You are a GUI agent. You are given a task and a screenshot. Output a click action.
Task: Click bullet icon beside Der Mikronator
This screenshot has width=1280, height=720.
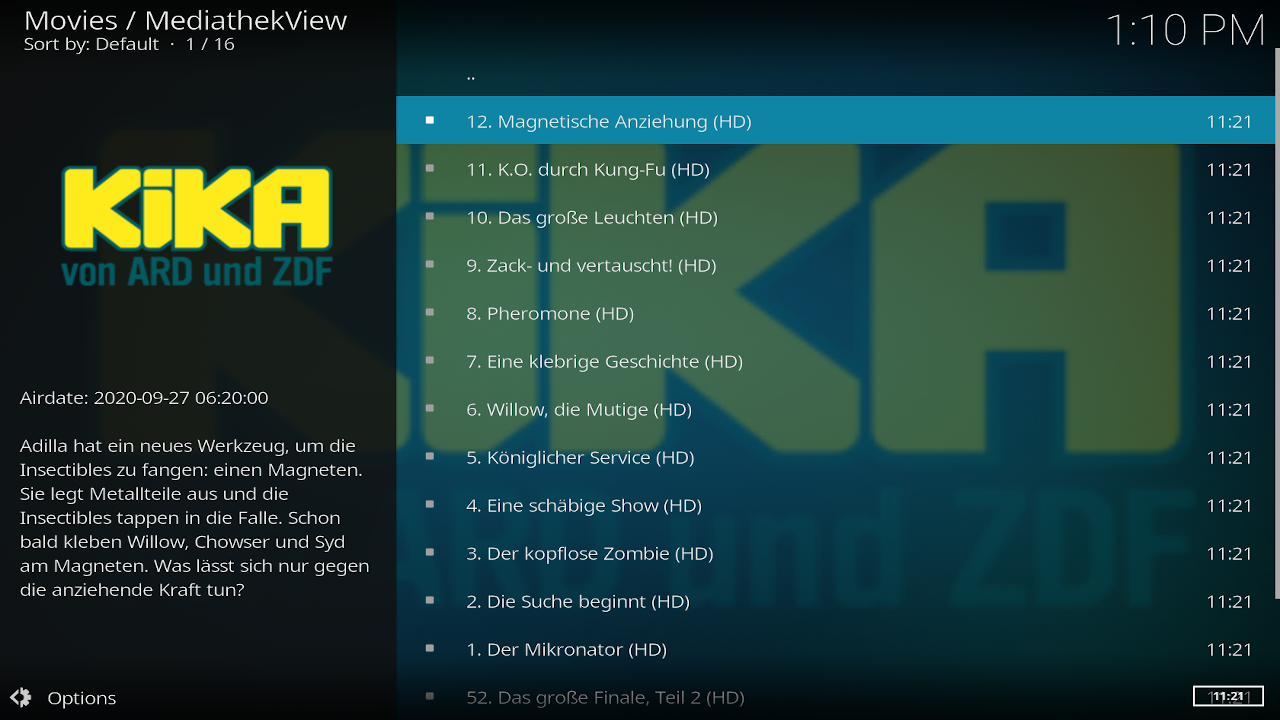(430, 649)
